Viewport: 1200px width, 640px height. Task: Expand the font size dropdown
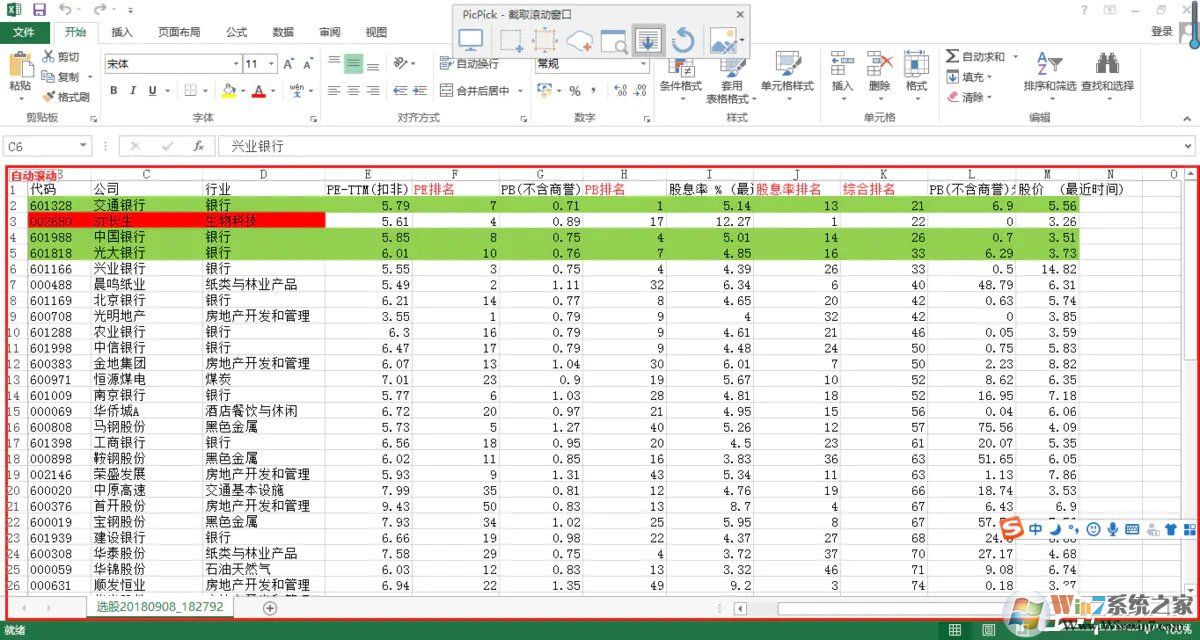pyautogui.click(x=271, y=64)
